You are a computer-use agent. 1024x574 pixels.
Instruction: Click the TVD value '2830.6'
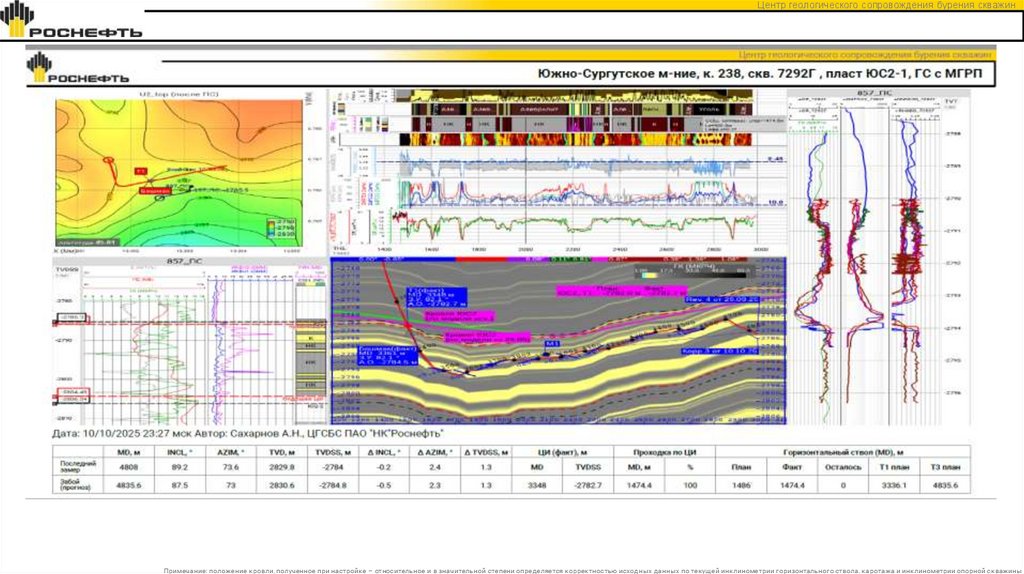coord(281,486)
